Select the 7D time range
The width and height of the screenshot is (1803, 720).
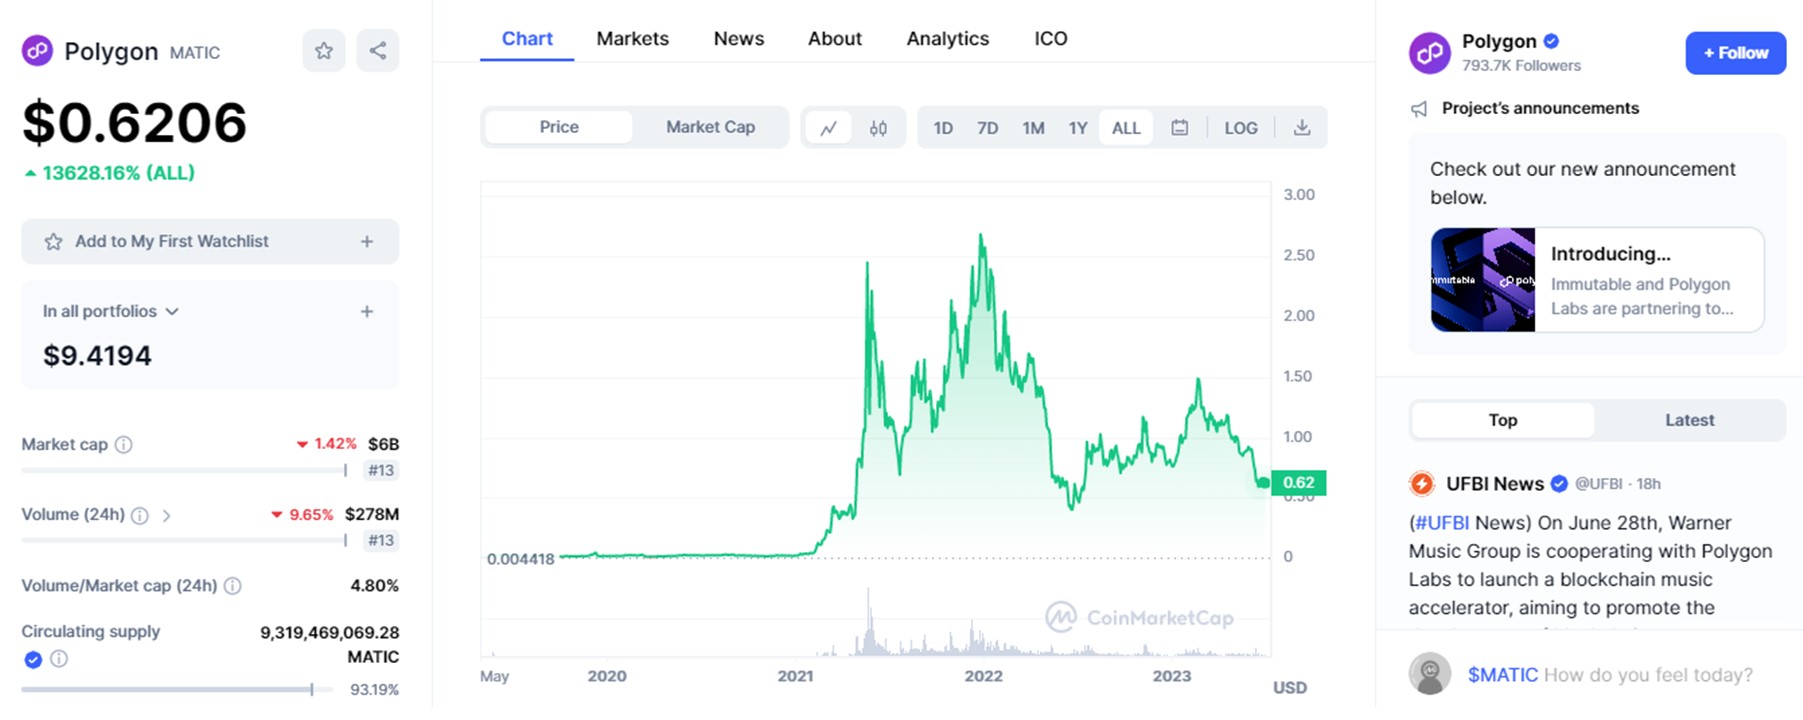(x=987, y=128)
